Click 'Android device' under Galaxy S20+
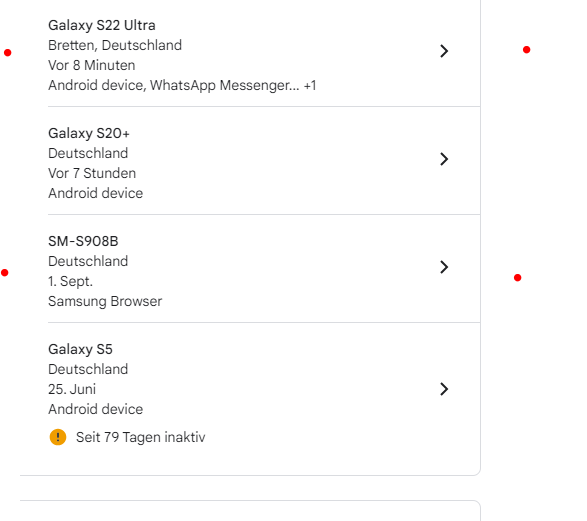This screenshot has height=521, width=587. point(95,194)
